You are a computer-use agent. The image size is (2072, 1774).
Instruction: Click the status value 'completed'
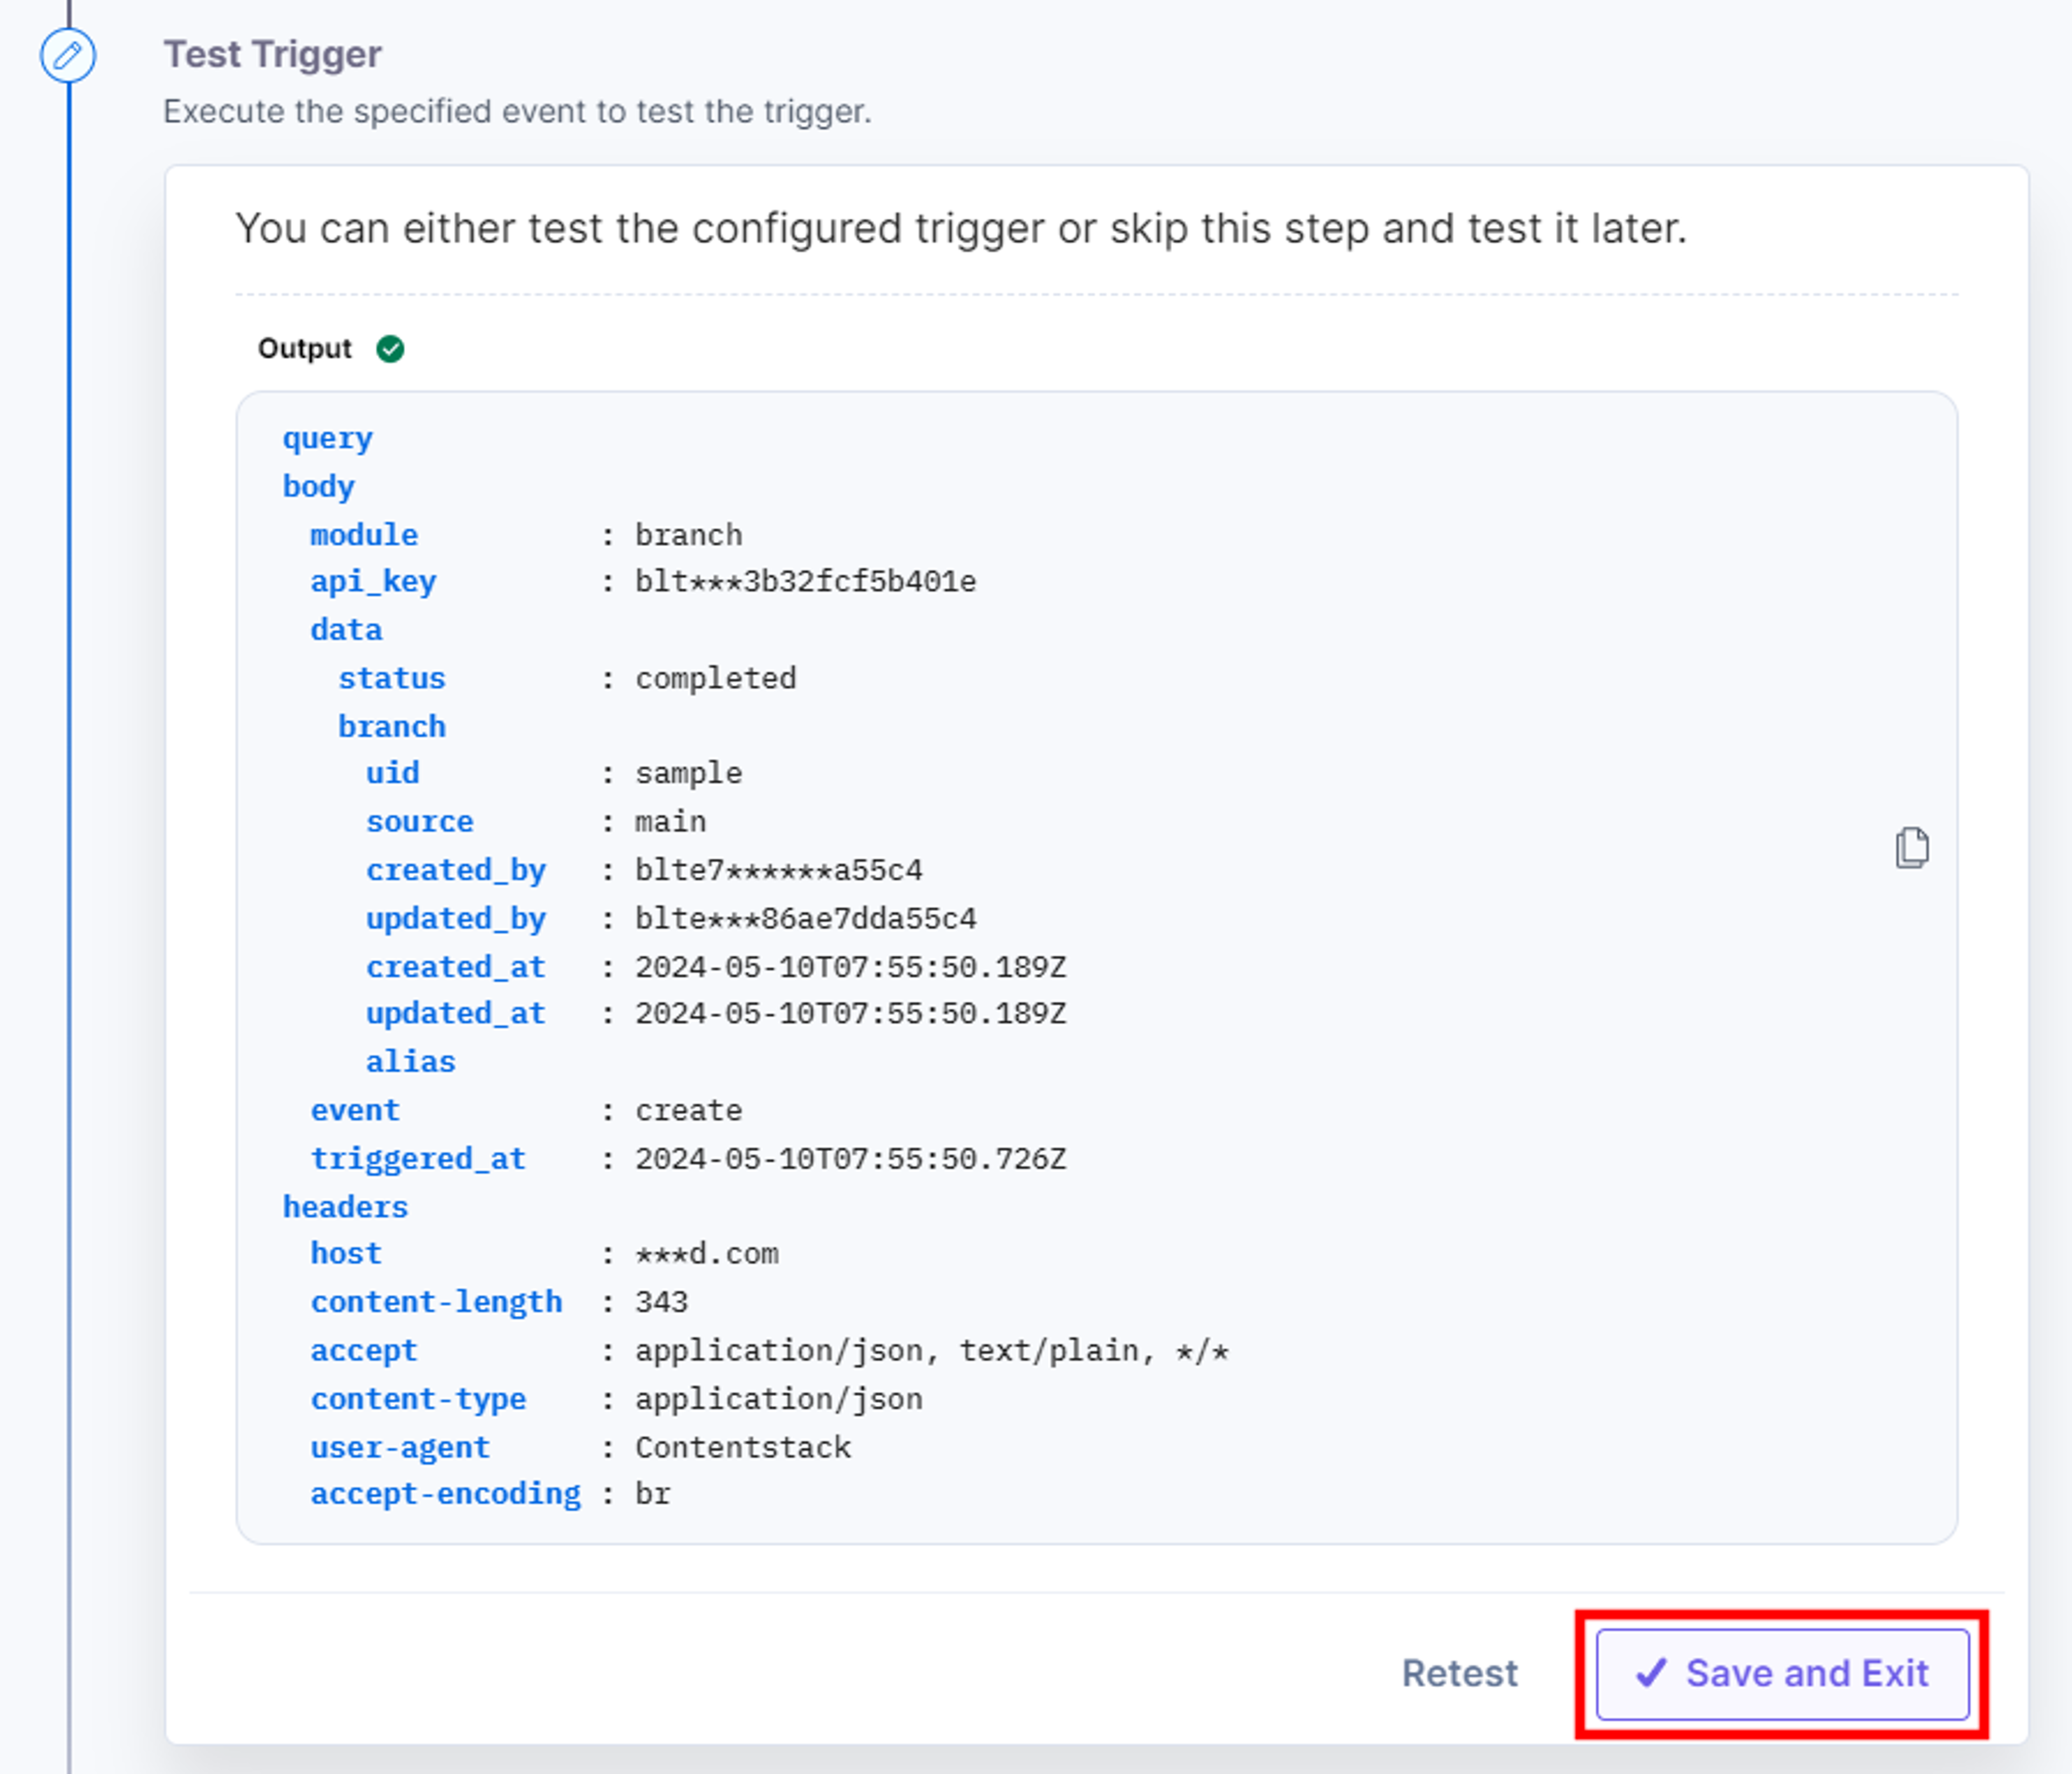716,679
